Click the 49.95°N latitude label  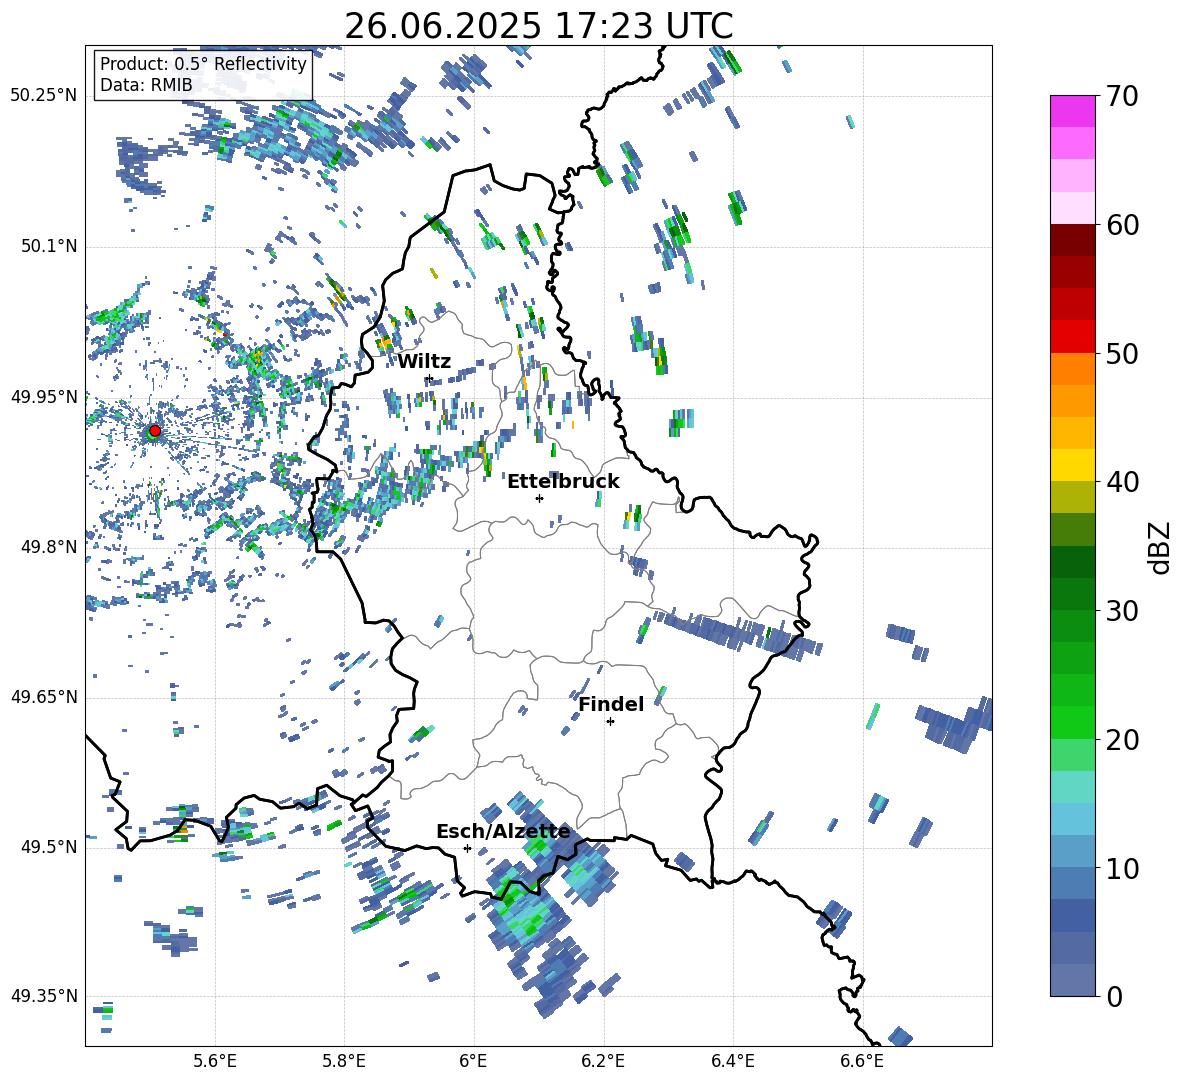(x=44, y=397)
